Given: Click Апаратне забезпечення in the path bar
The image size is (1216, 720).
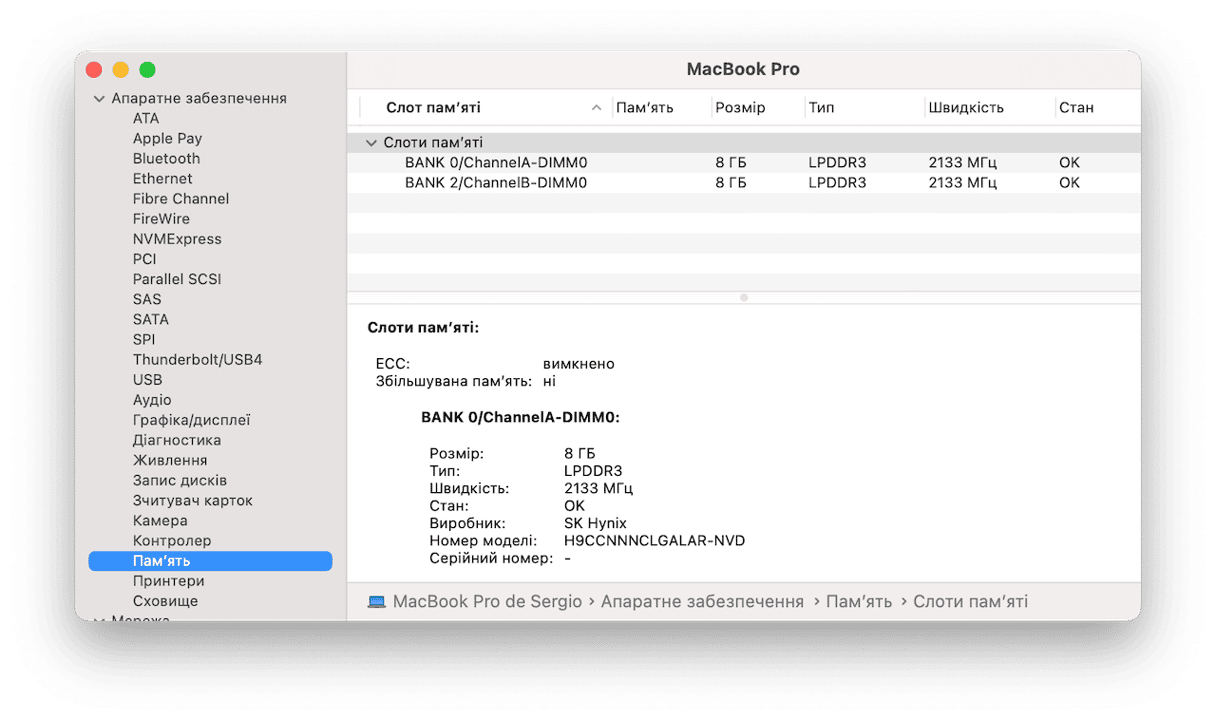Looking at the screenshot, I should click(702, 602).
